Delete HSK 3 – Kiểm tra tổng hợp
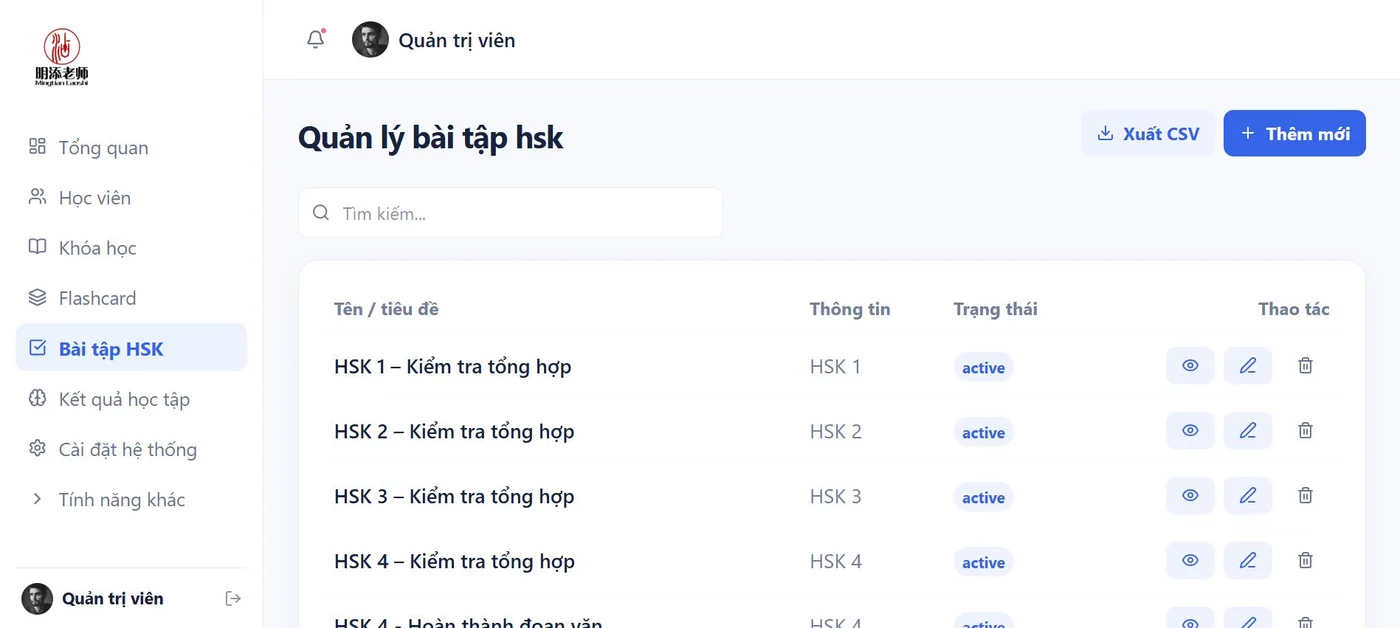Image resolution: width=1400 pixels, height=628 pixels. click(x=1305, y=496)
